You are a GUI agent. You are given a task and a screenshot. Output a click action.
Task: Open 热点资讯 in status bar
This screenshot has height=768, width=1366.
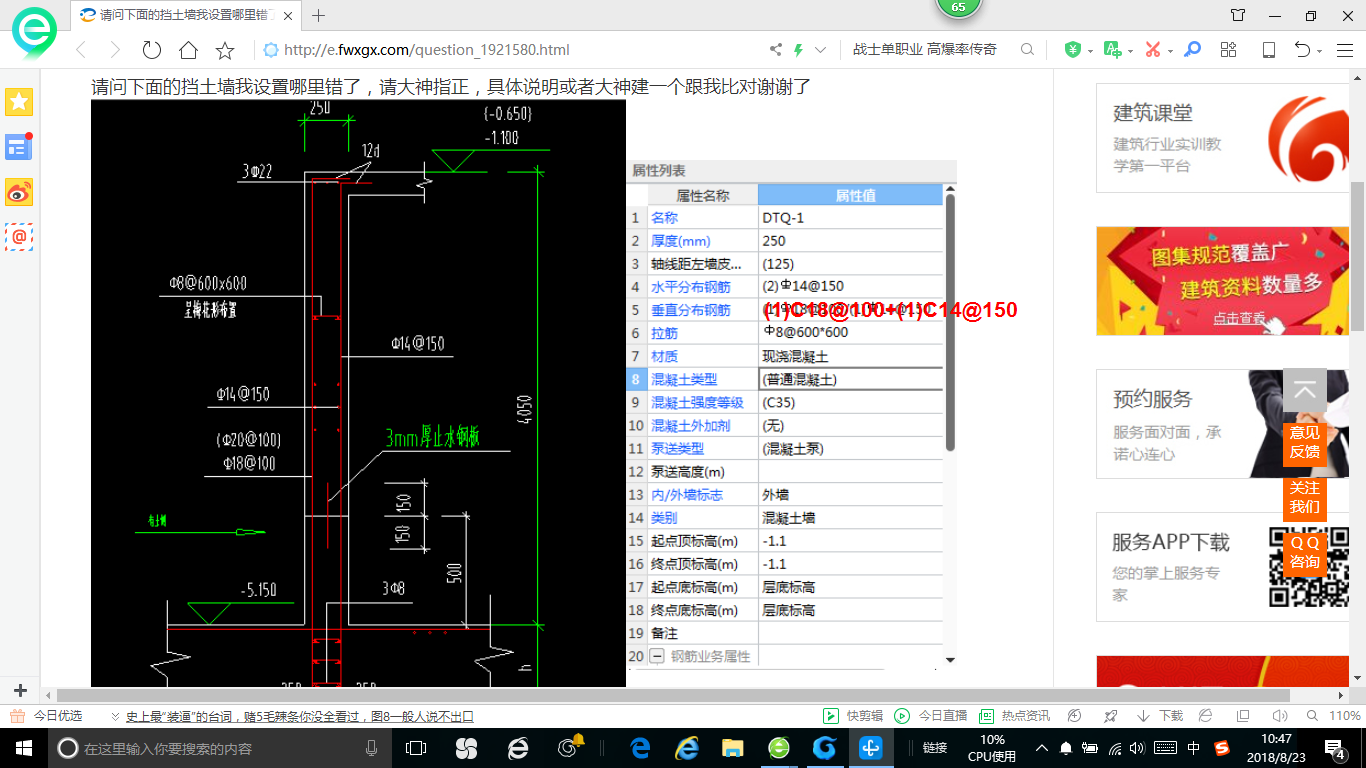[x=1014, y=716]
